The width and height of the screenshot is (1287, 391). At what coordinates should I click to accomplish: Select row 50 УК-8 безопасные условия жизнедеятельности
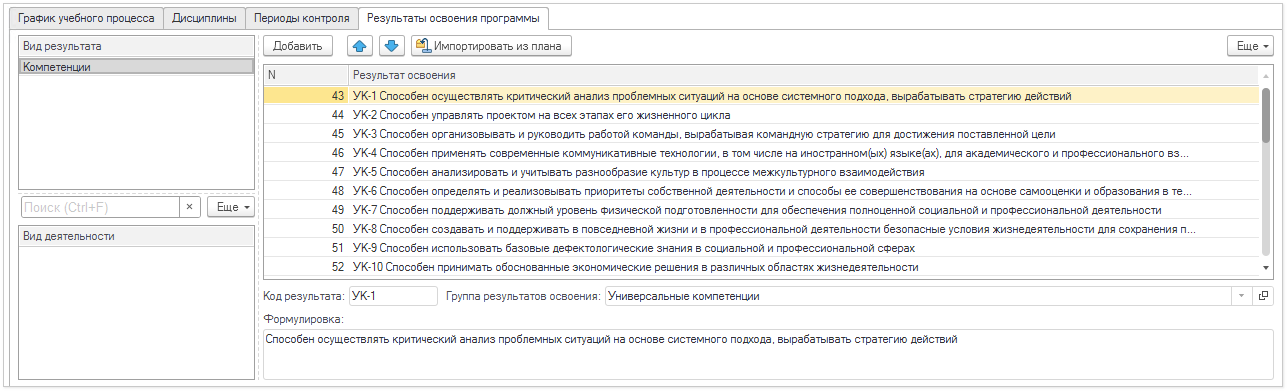760,229
